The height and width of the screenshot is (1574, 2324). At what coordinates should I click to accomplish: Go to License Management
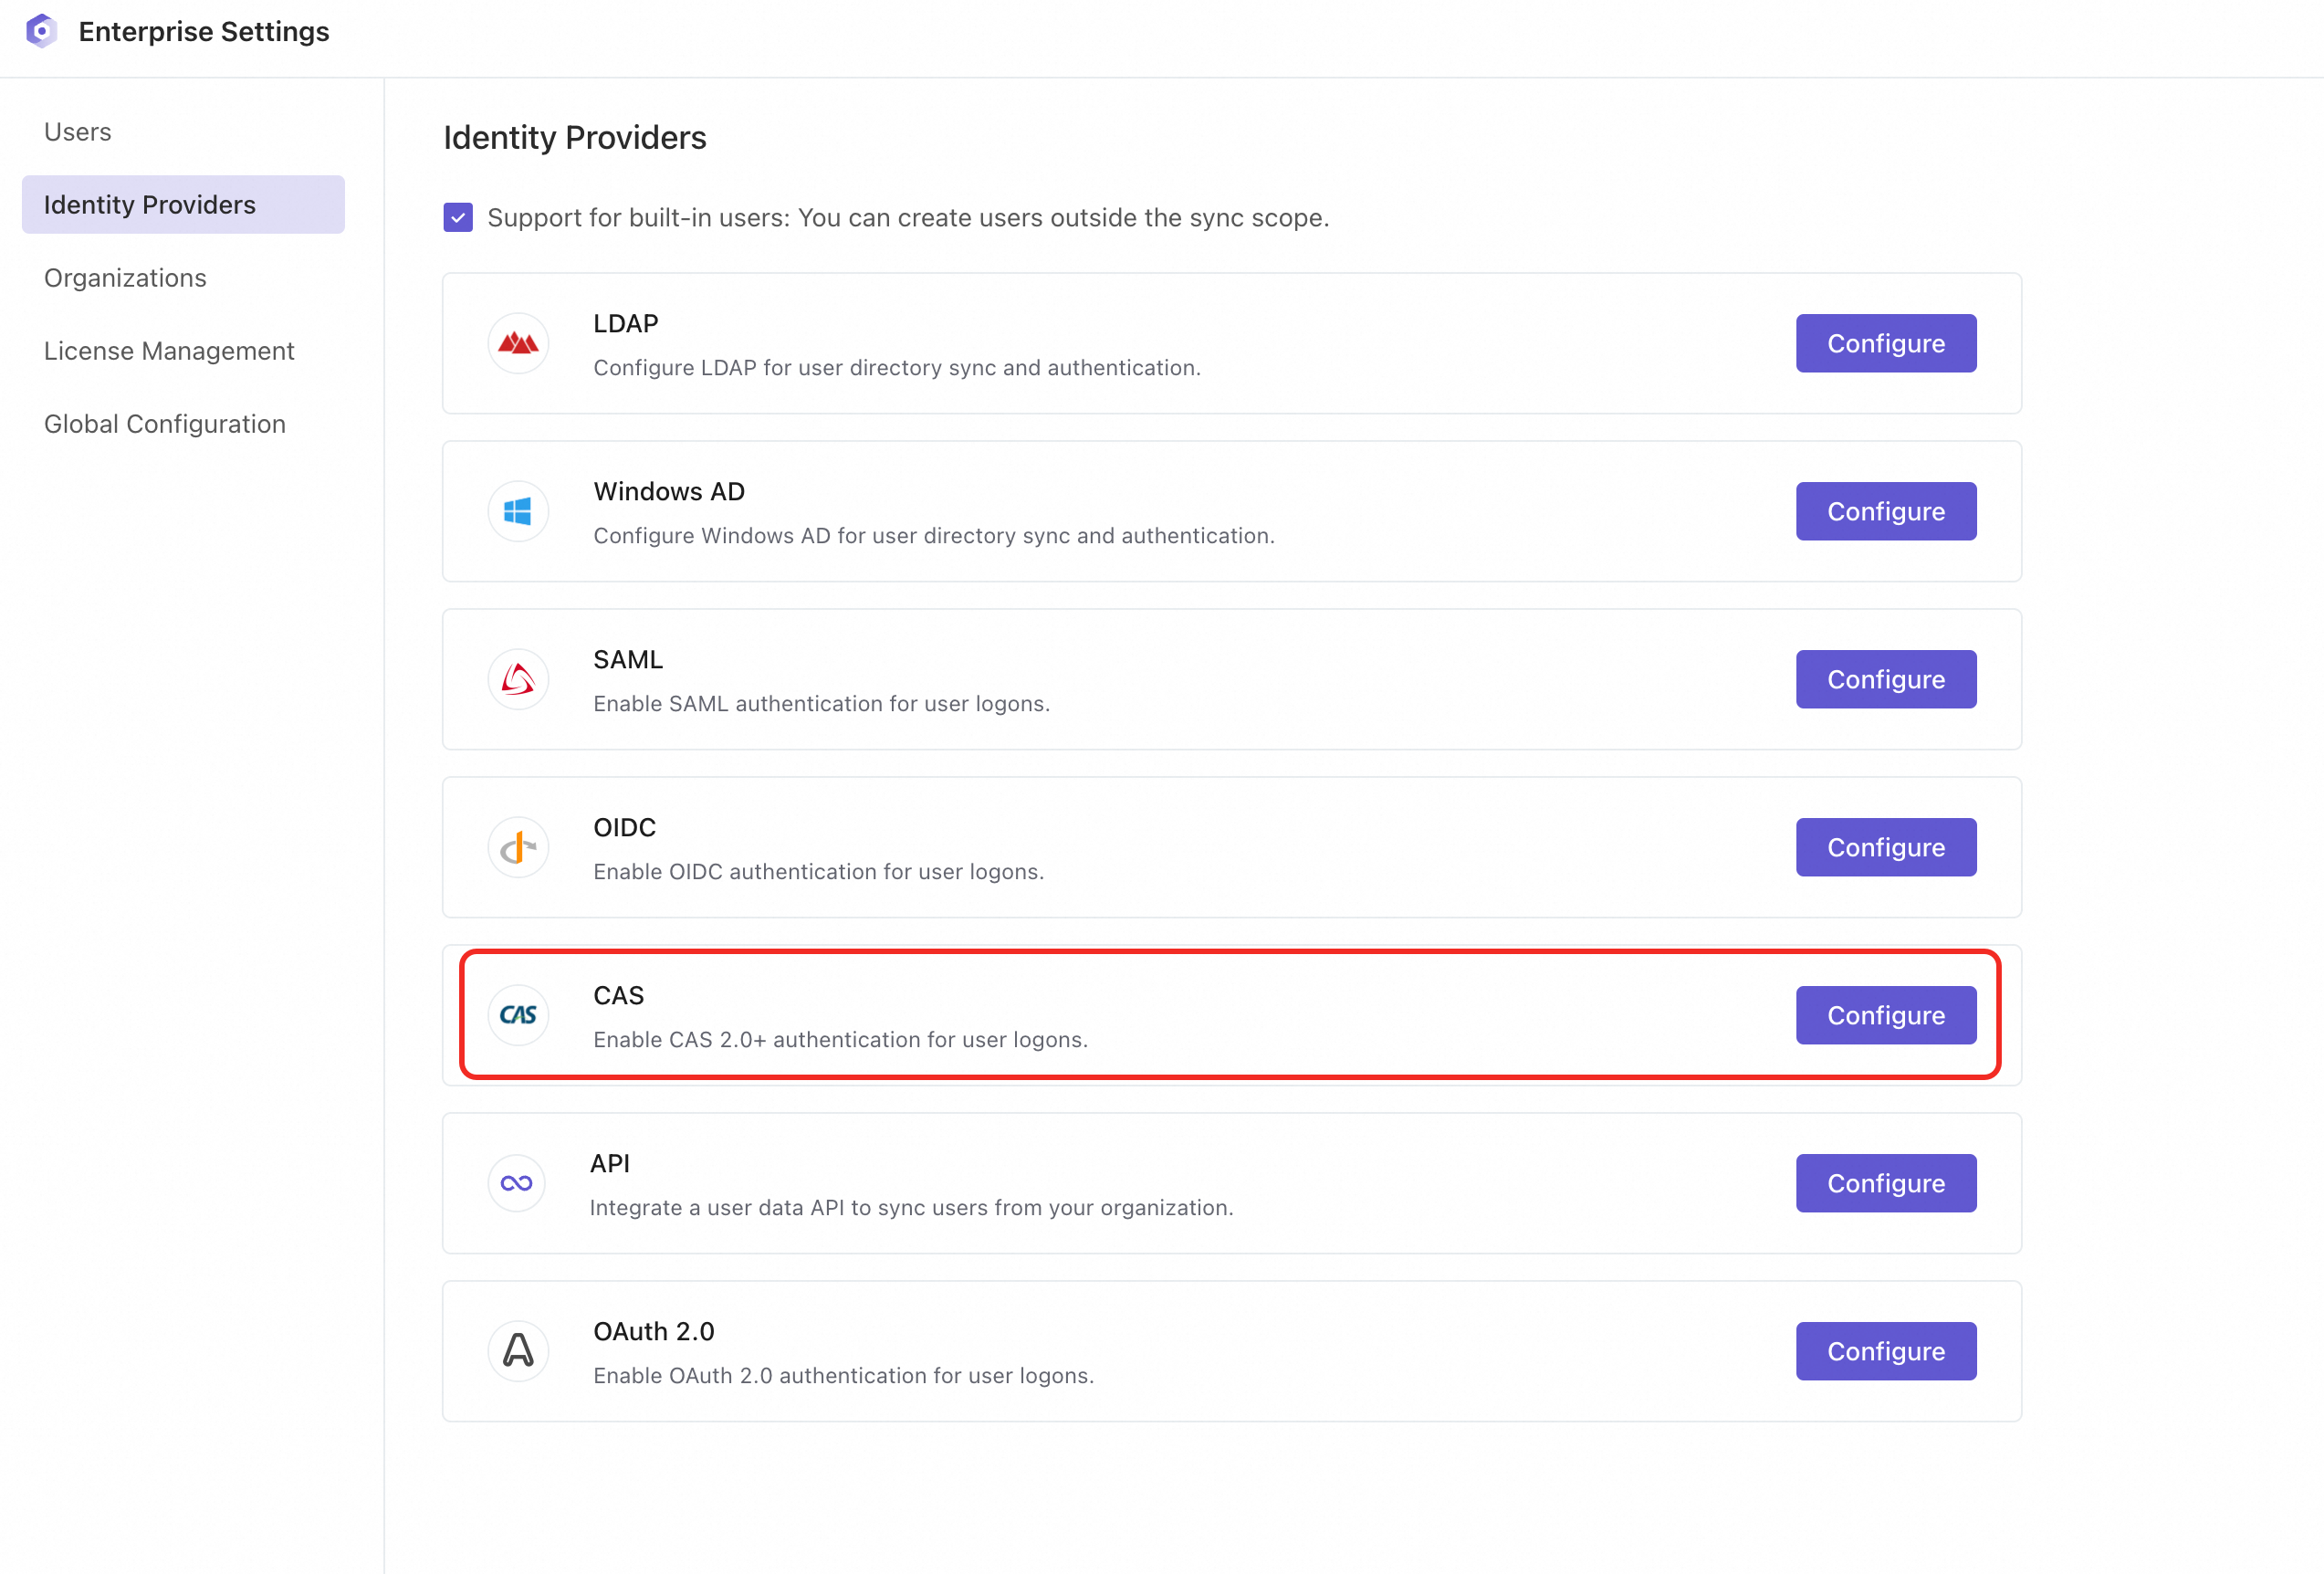[169, 351]
